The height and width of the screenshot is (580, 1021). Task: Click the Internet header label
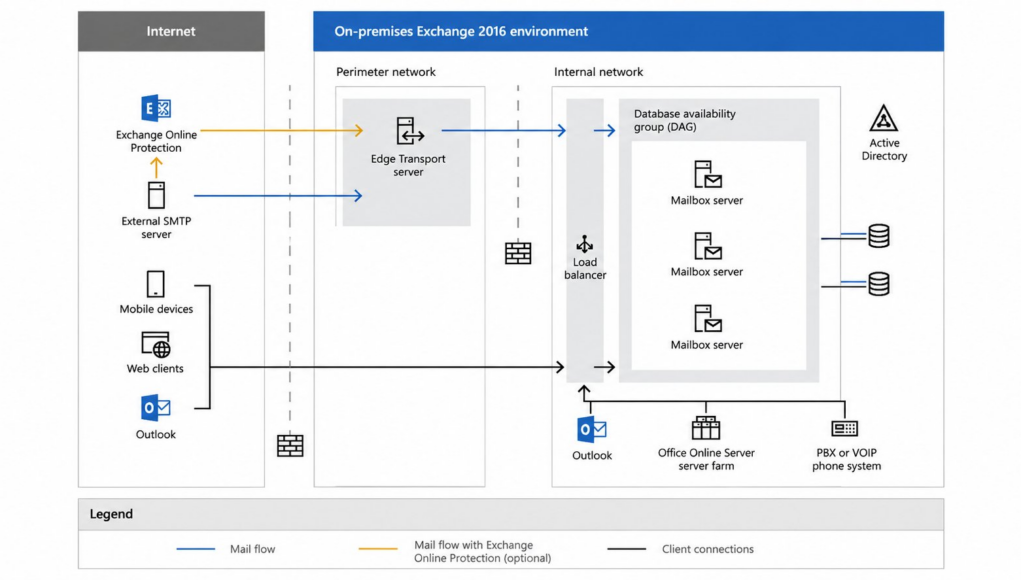coord(171,31)
